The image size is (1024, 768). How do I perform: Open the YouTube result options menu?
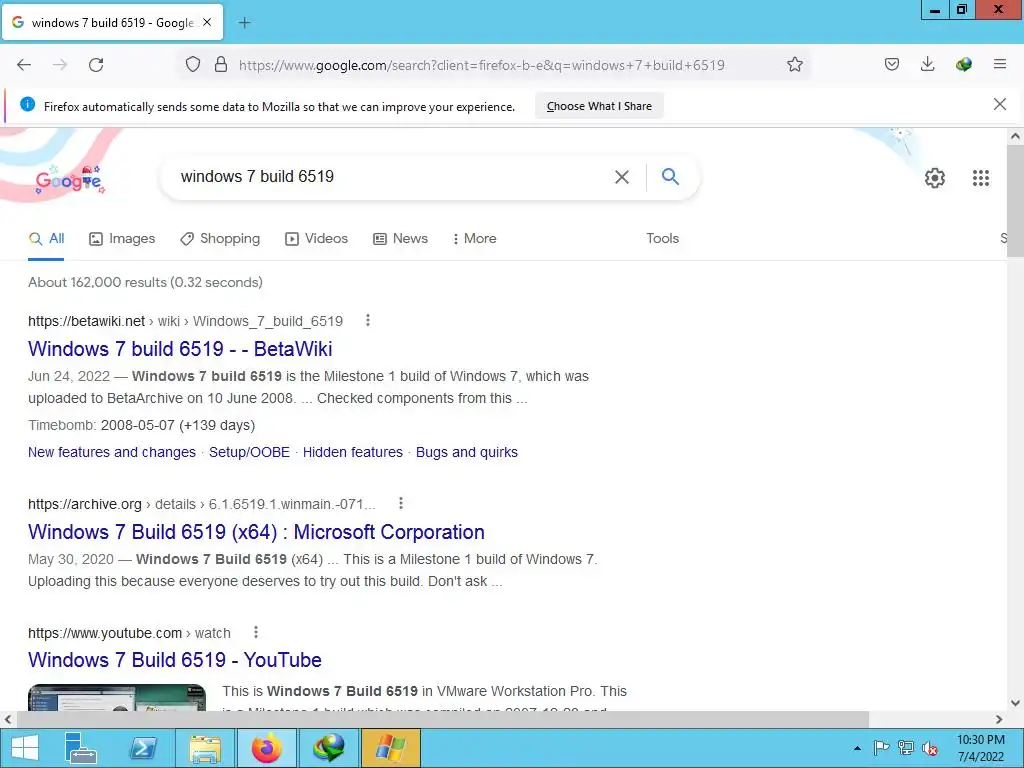tap(255, 632)
